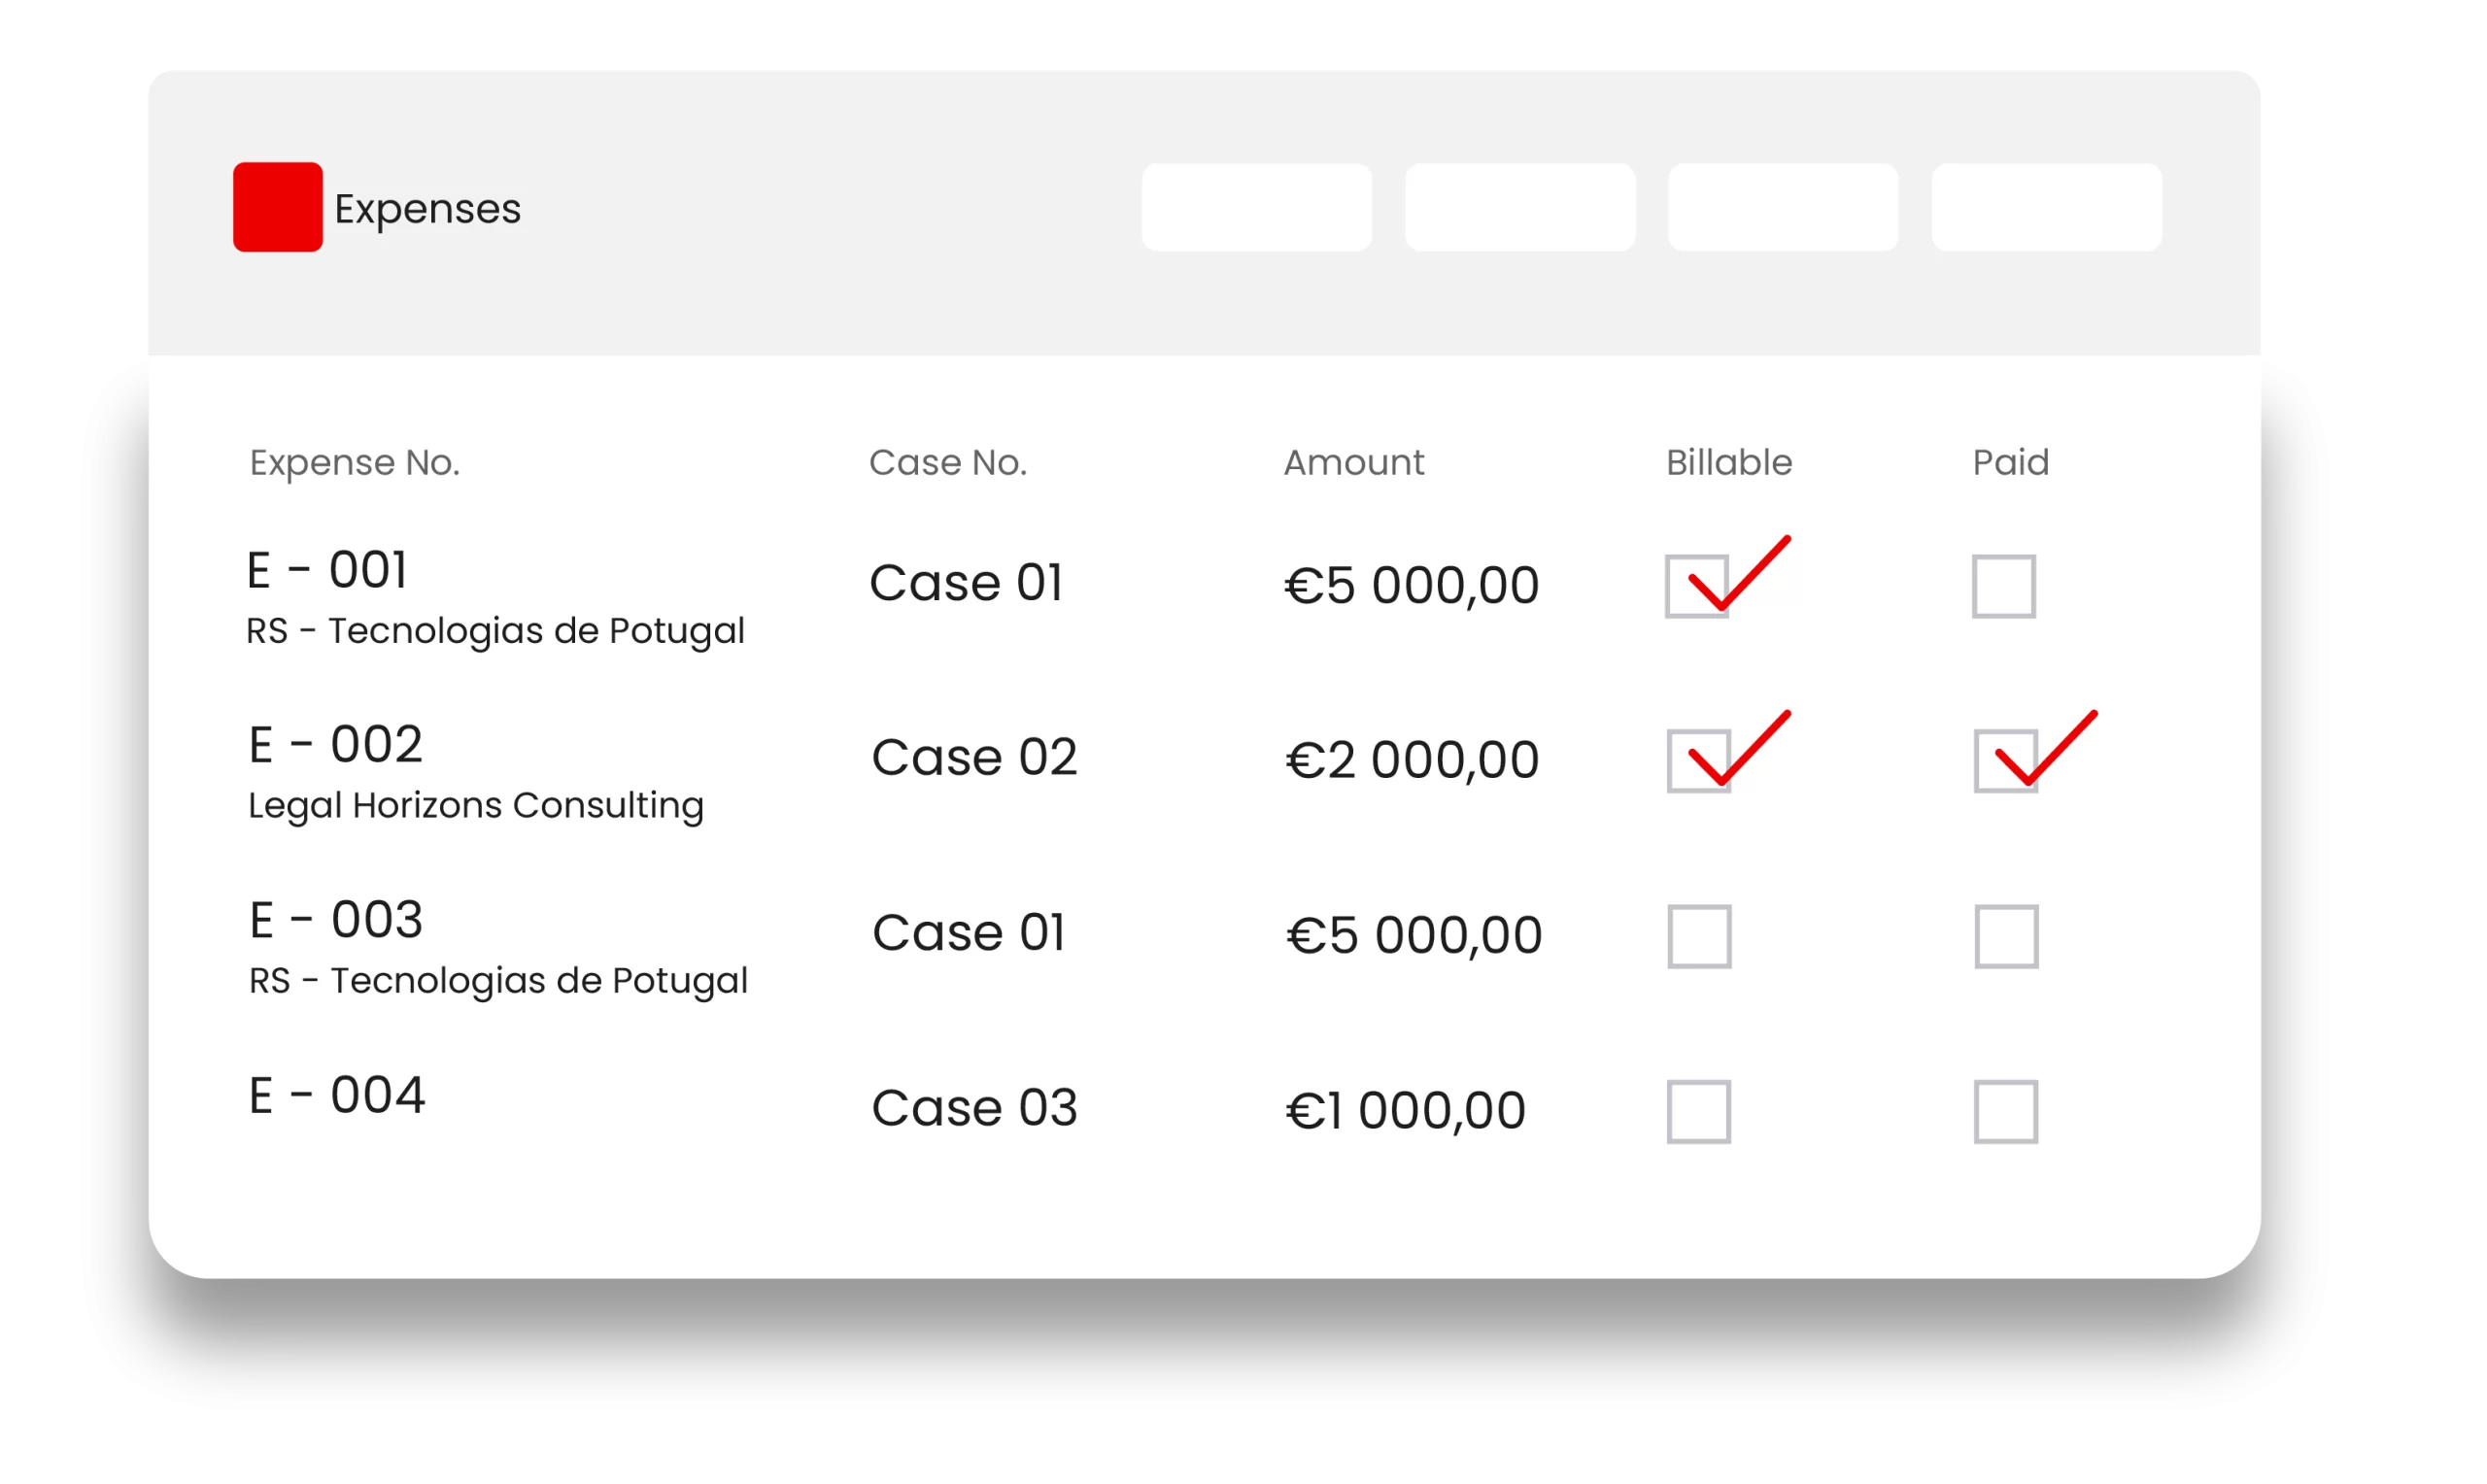Screen dimensions: 2487x1484
Task: Click the last blank header button
Action: (x=2046, y=207)
